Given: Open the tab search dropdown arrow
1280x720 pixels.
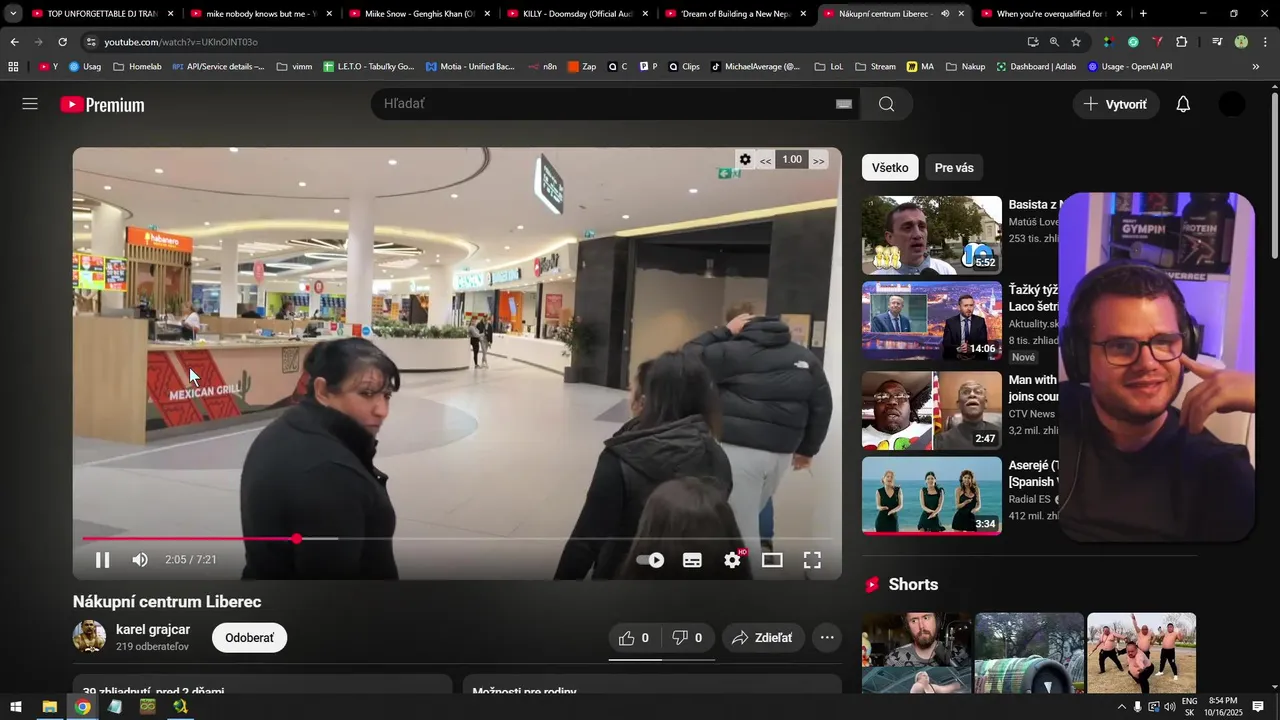Looking at the screenshot, I should [x=13, y=14].
